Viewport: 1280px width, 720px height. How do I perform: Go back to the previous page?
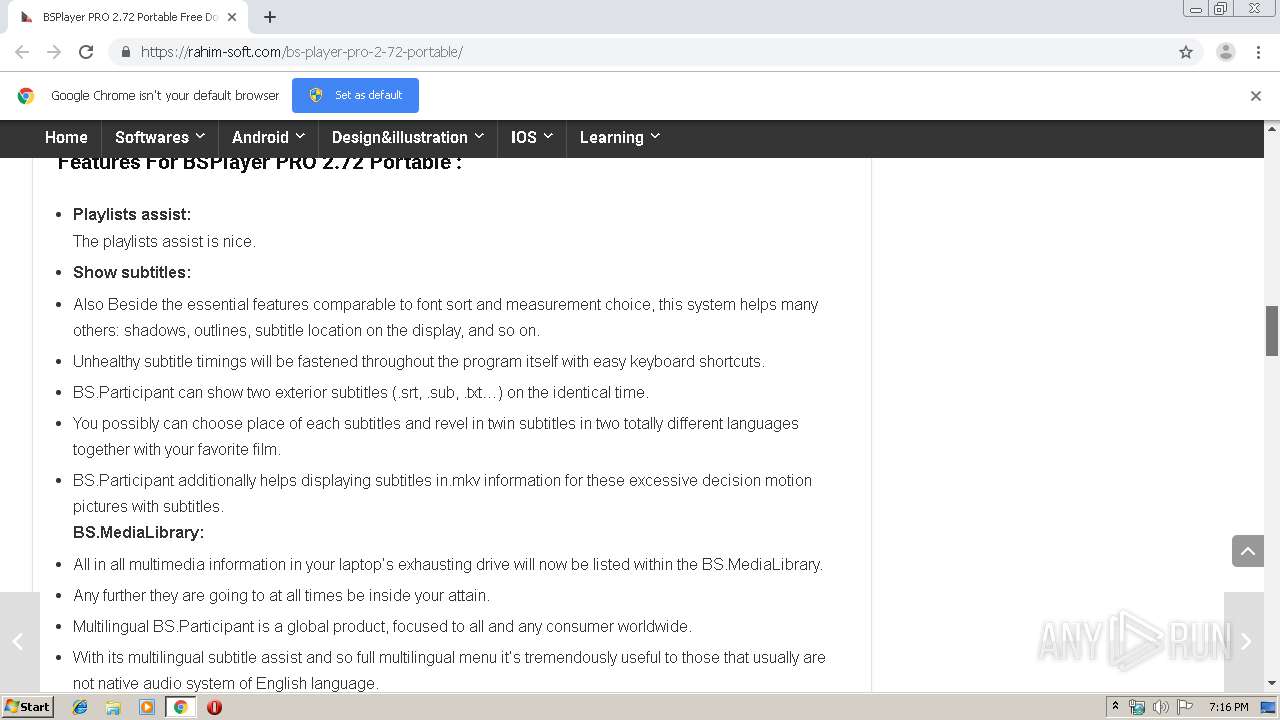[22, 52]
